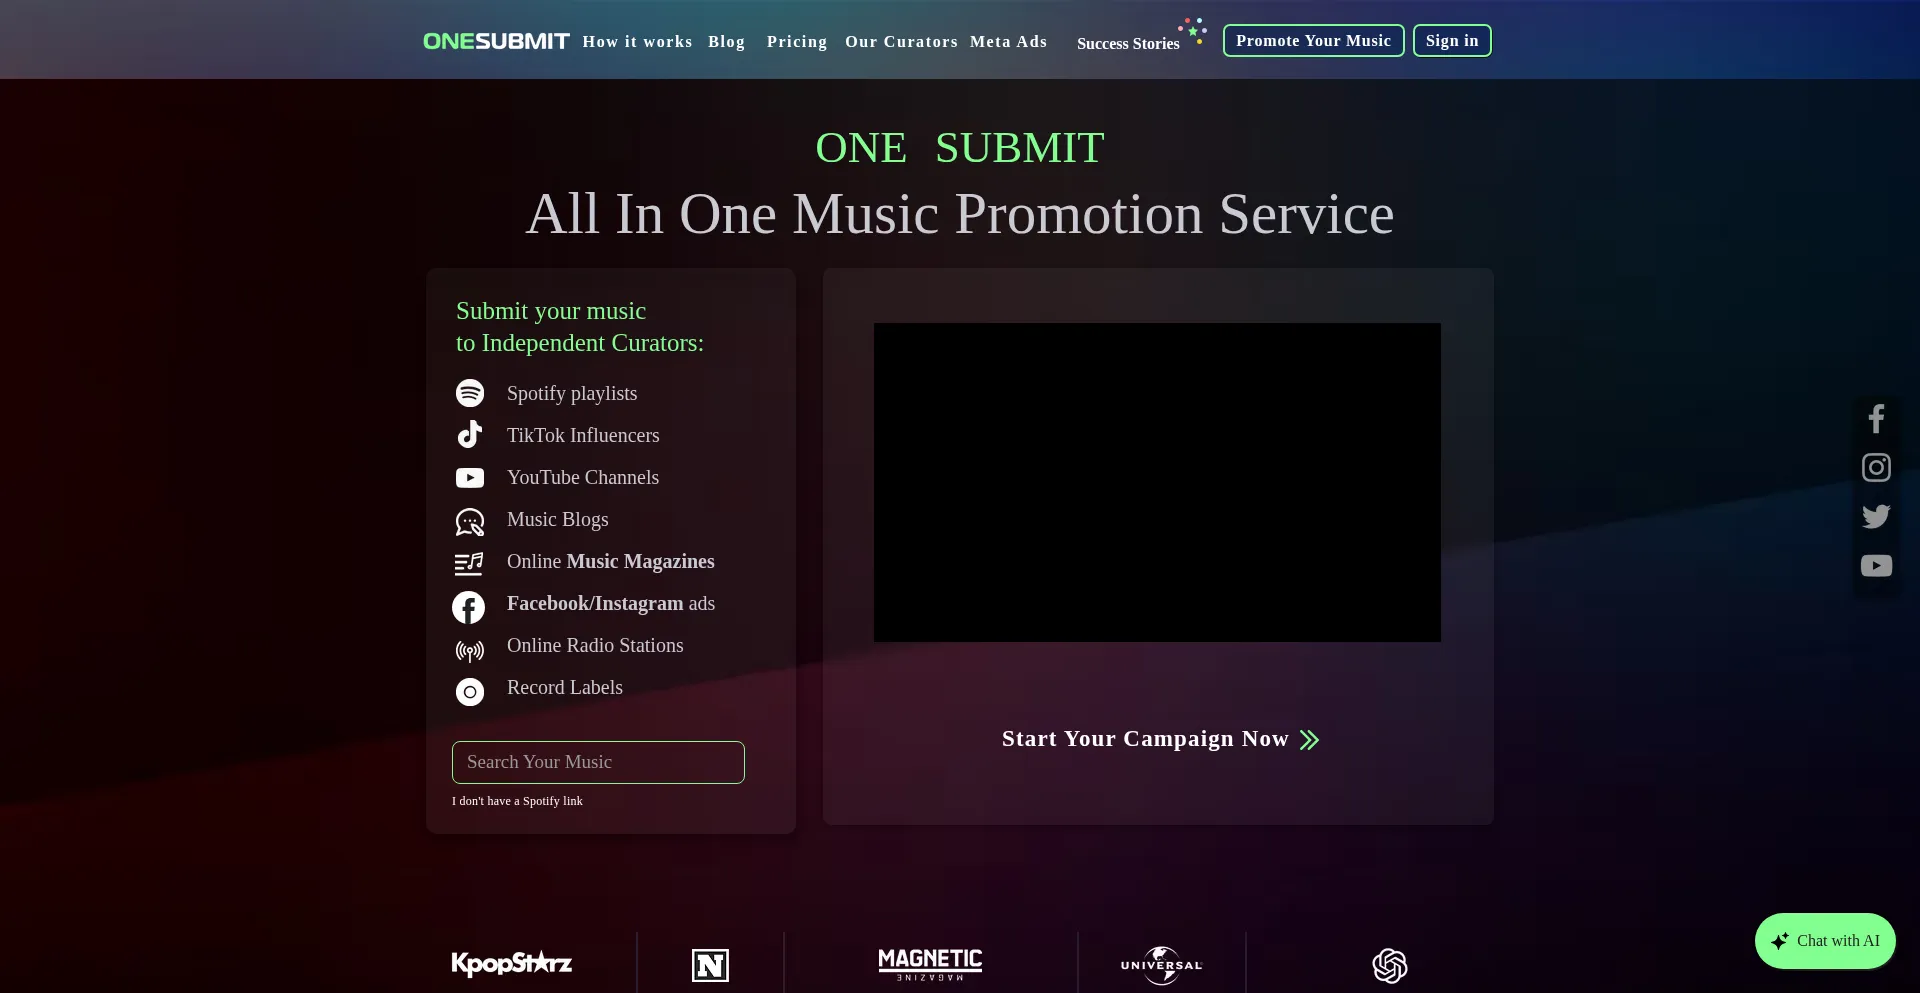Click the Spotify icon beside Spotify playlists

coord(470,393)
